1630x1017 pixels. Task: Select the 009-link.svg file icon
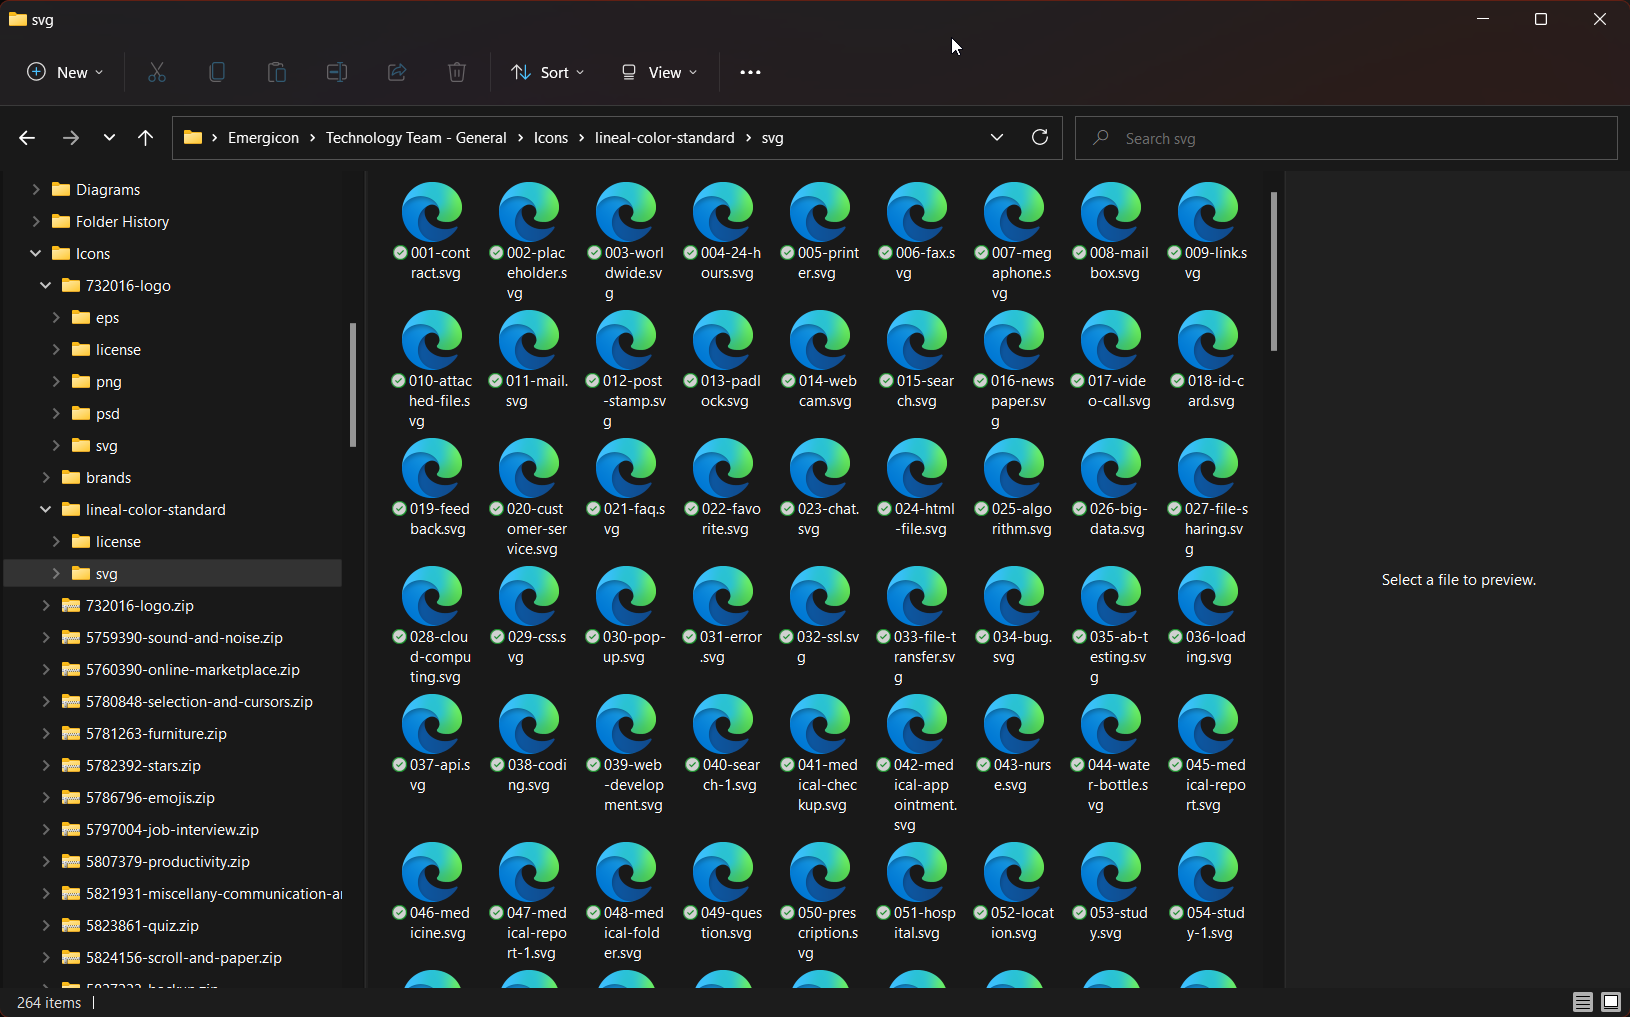point(1208,212)
